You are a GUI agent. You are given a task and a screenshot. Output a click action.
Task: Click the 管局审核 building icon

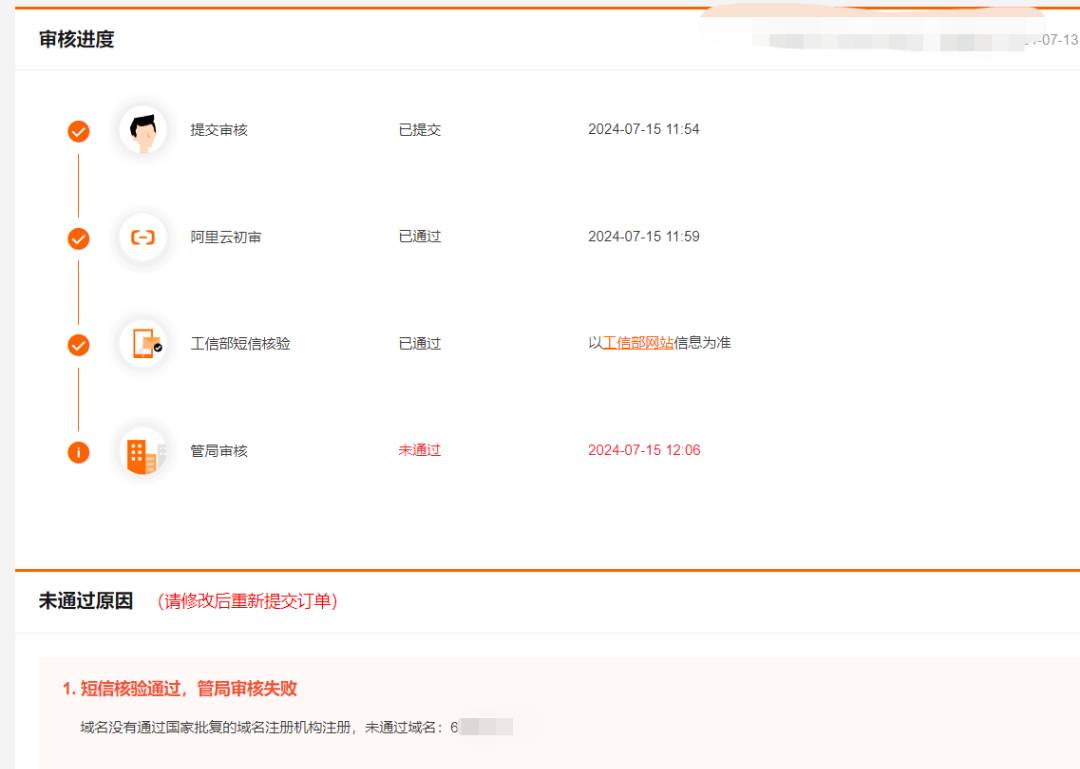[x=144, y=451]
